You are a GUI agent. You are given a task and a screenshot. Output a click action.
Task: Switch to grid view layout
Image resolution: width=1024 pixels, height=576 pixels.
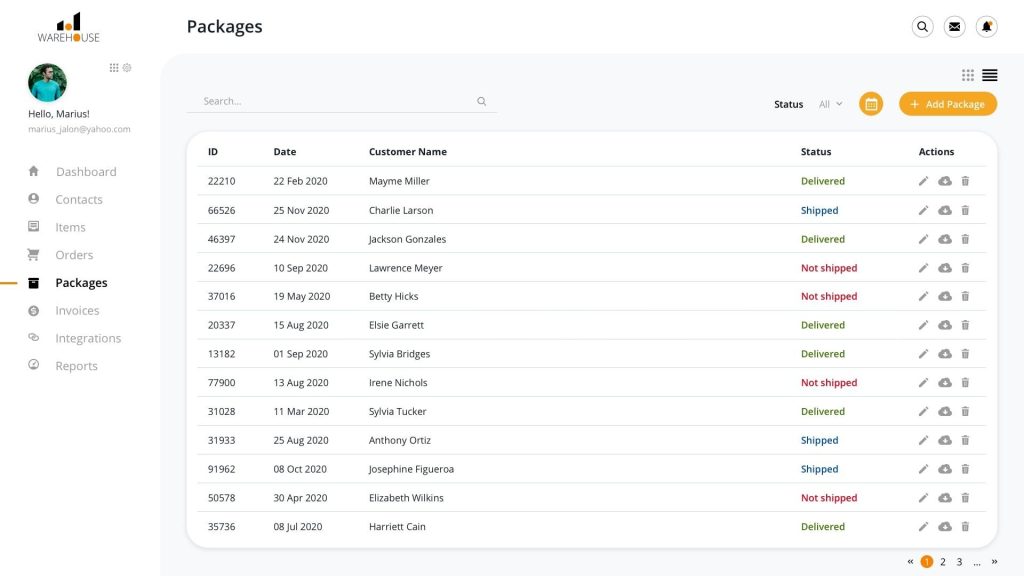[968, 75]
